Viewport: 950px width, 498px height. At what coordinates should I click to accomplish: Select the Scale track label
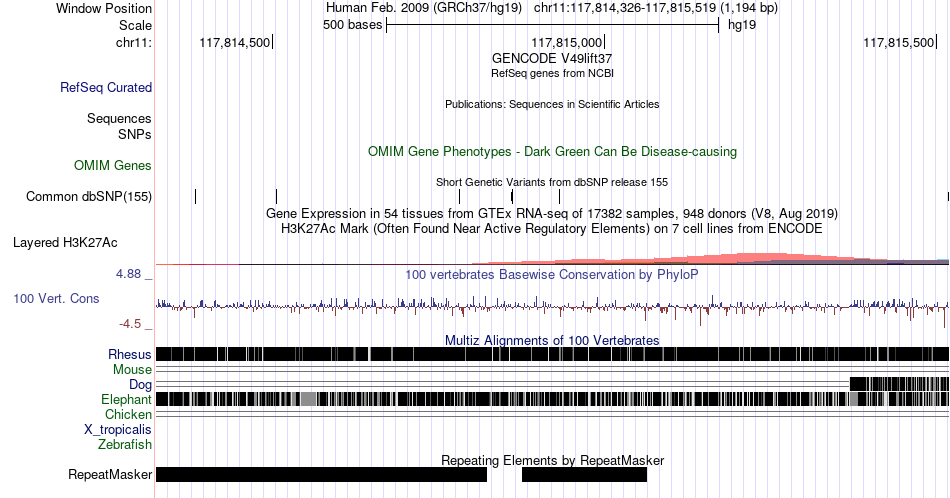(135, 25)
